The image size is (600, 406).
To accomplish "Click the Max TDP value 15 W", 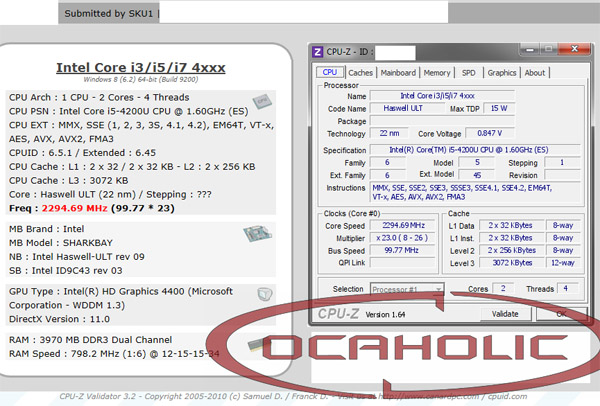I will pos(499,108).
